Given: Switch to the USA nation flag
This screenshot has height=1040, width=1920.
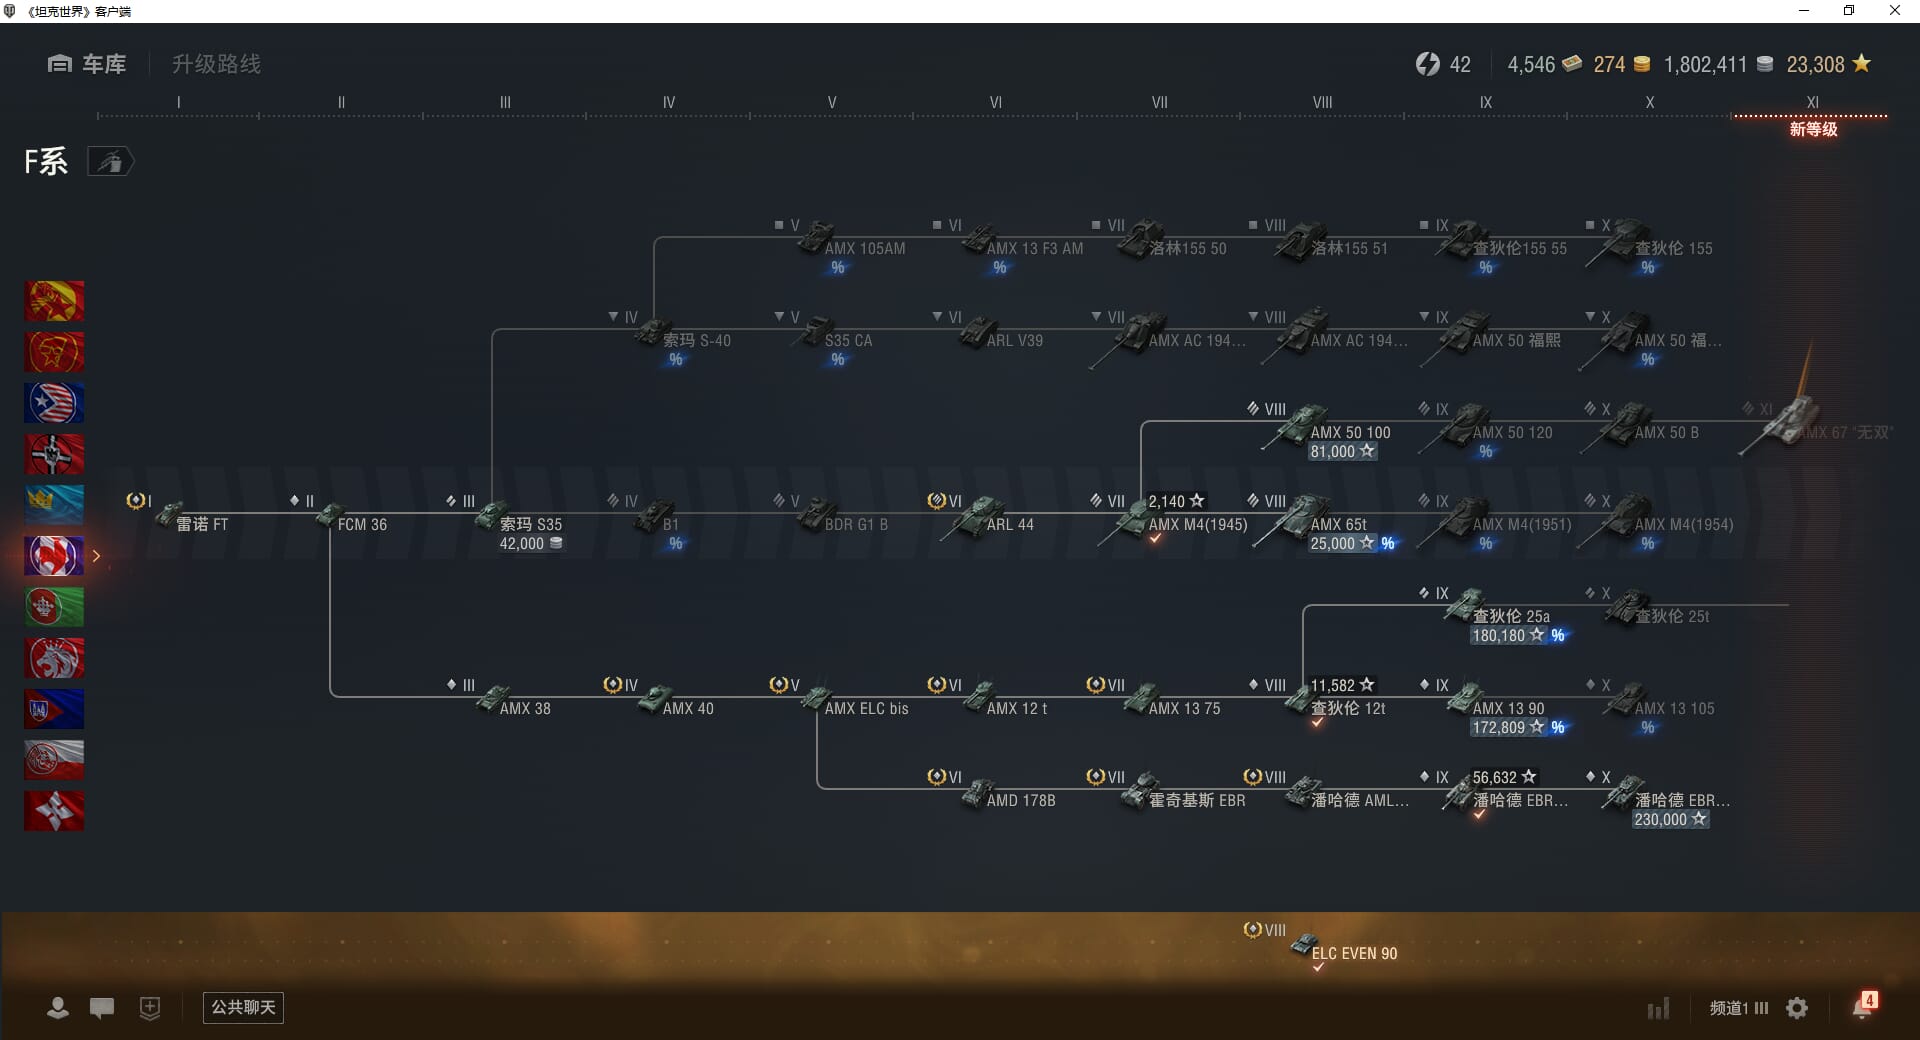Looking at the screenshot, I should [x=54, y=403].
